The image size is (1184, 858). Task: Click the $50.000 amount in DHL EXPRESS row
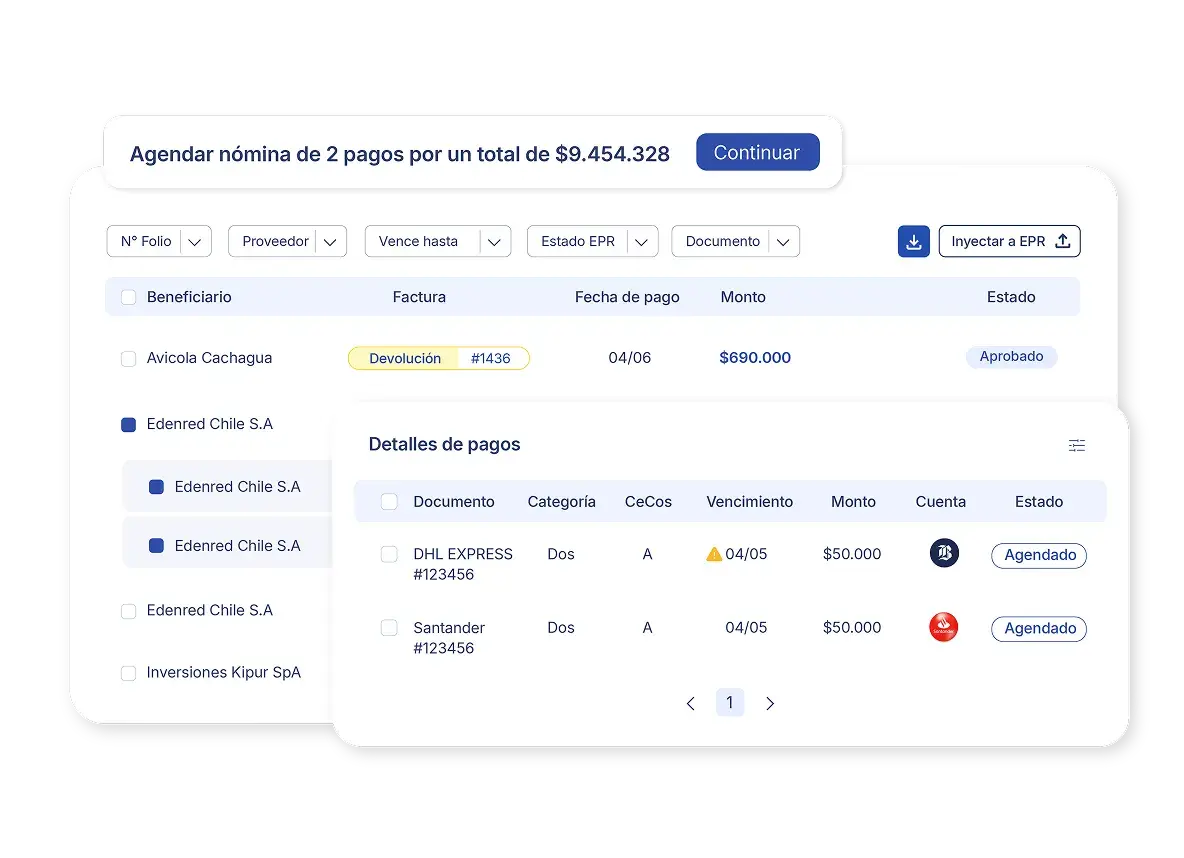point(852,554)
